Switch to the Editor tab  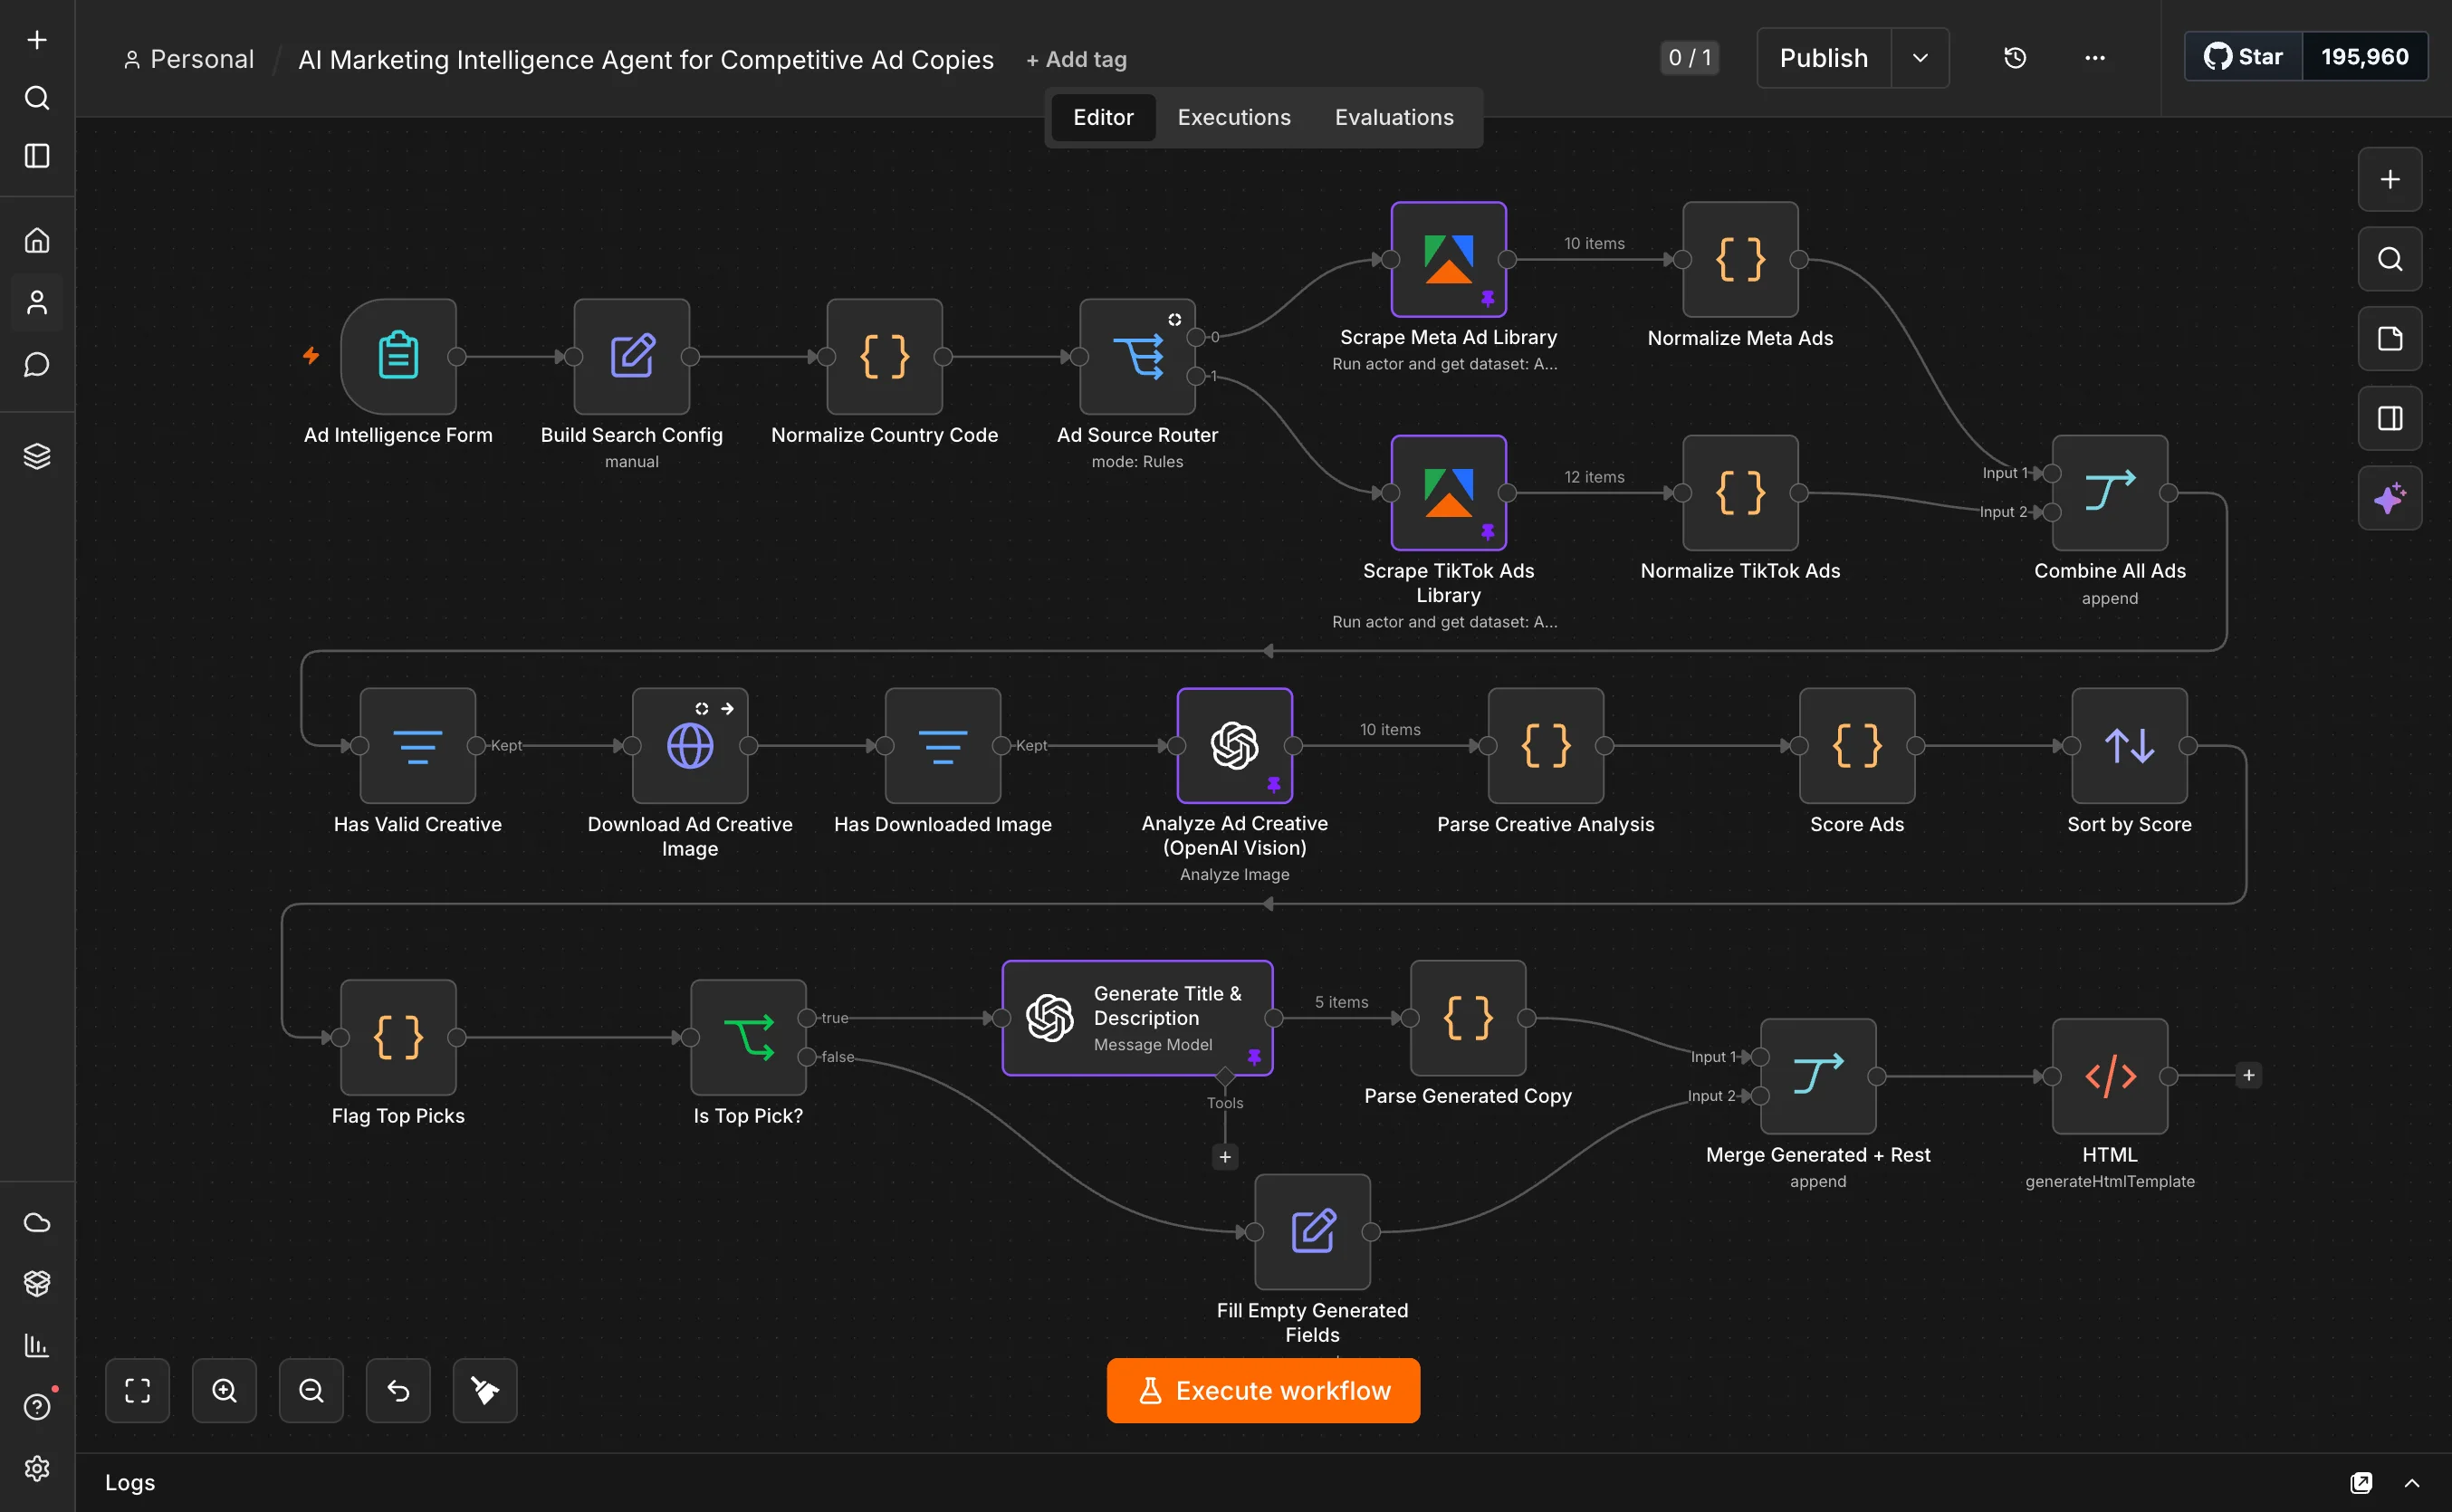pos(1103,118)
